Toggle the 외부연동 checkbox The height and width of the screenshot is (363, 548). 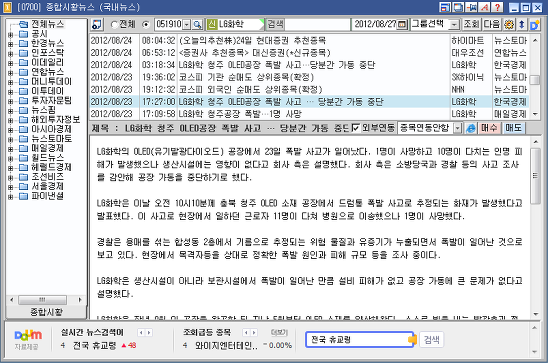(x=355, y=128)
